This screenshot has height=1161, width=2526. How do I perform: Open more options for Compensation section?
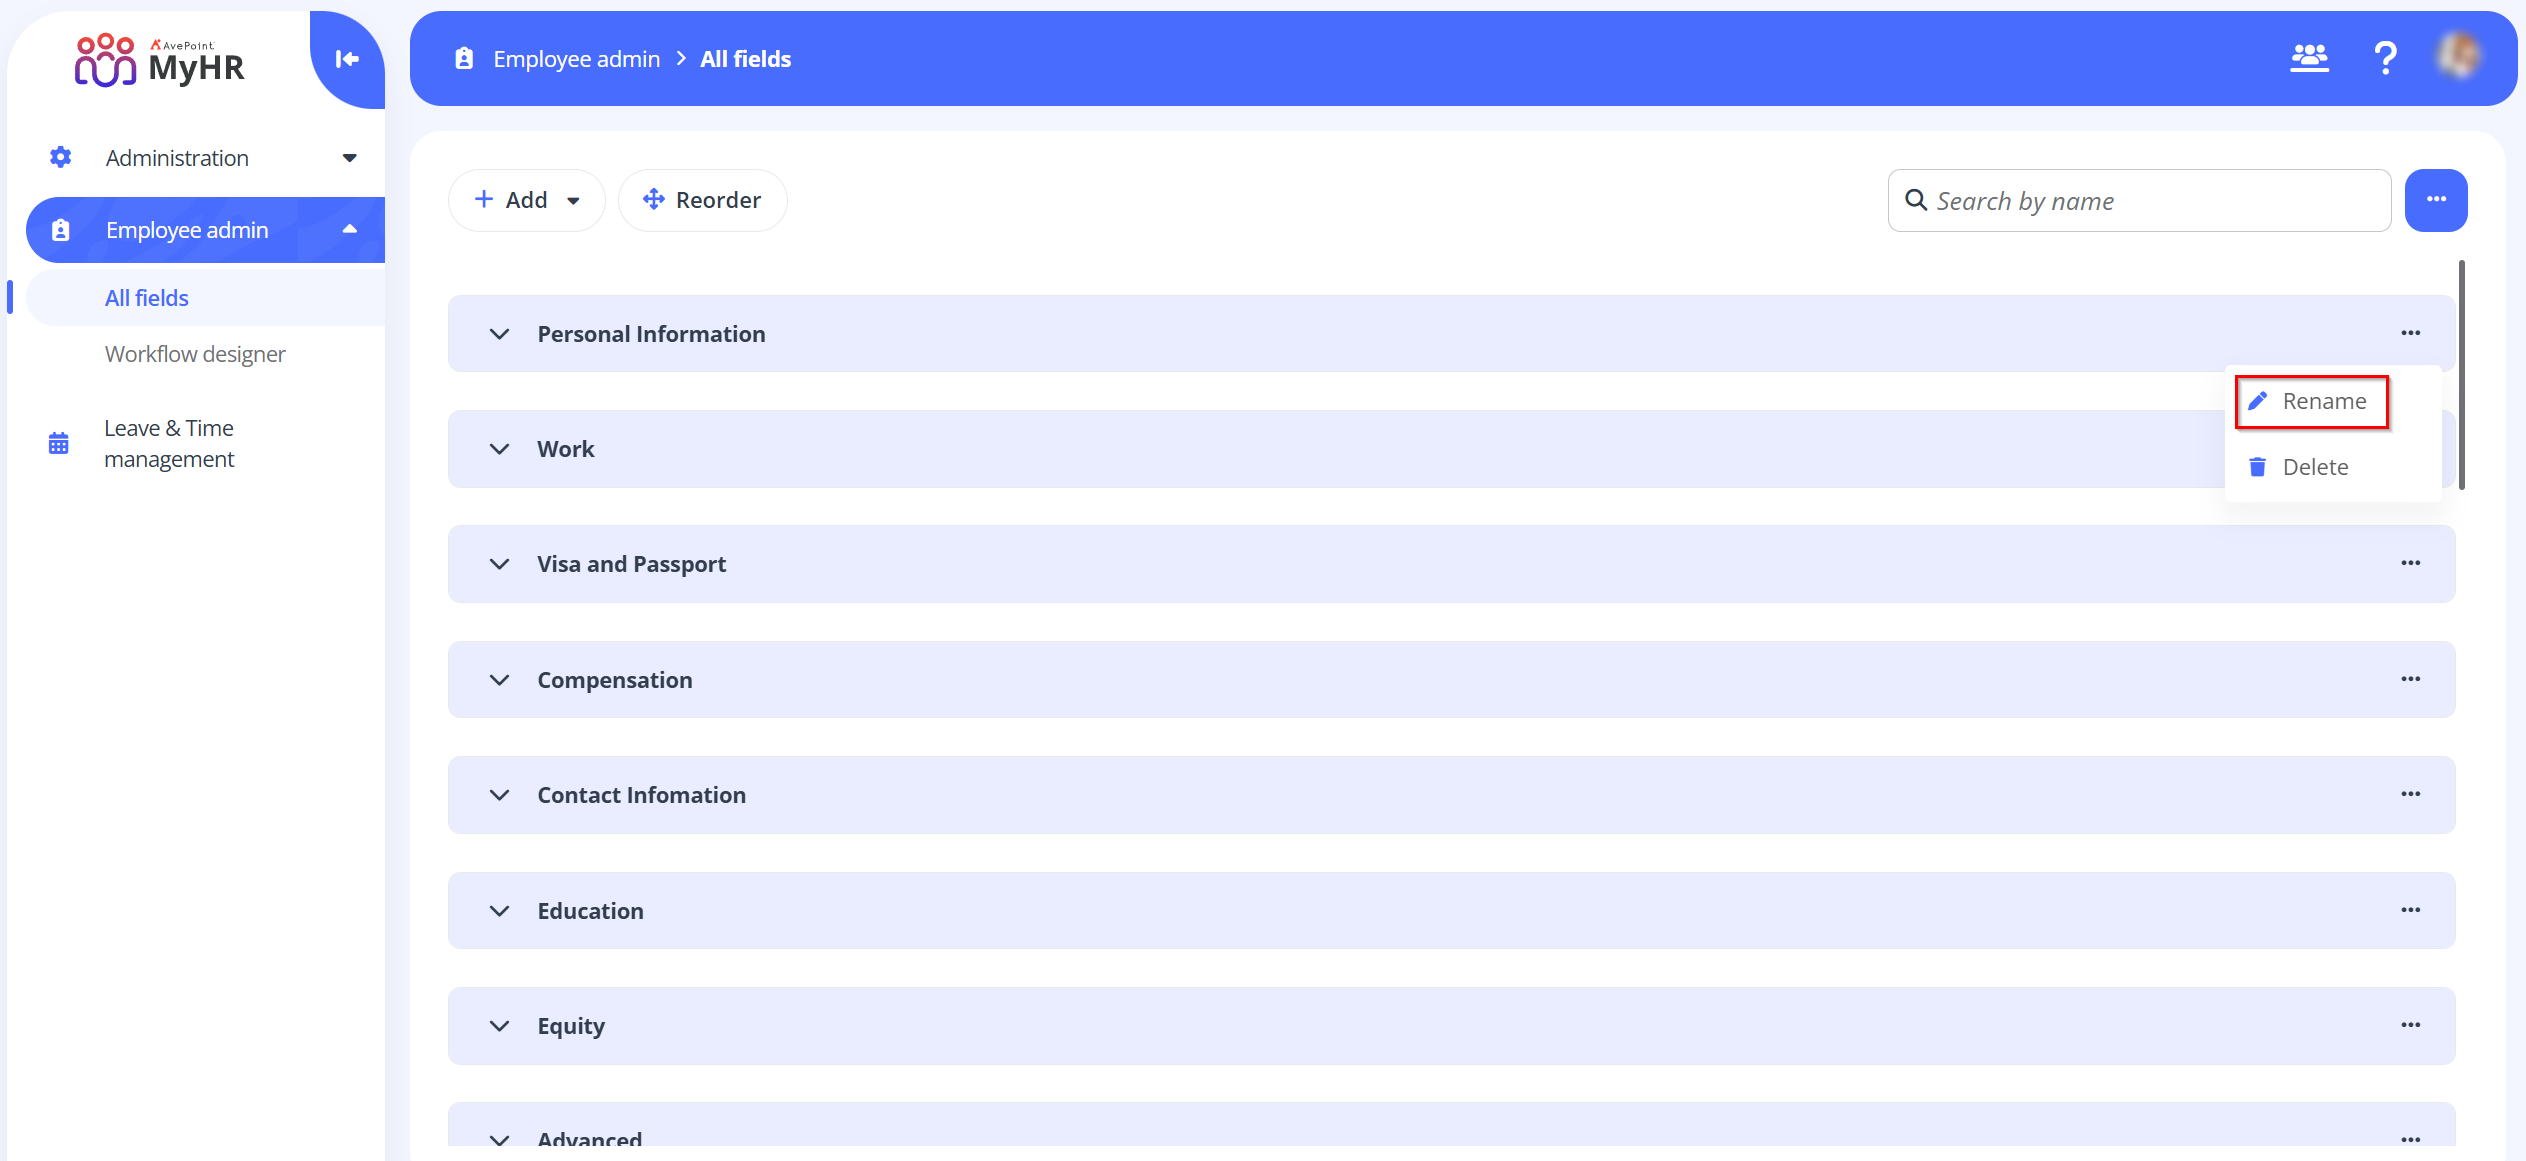click(x=2410, y=680)
